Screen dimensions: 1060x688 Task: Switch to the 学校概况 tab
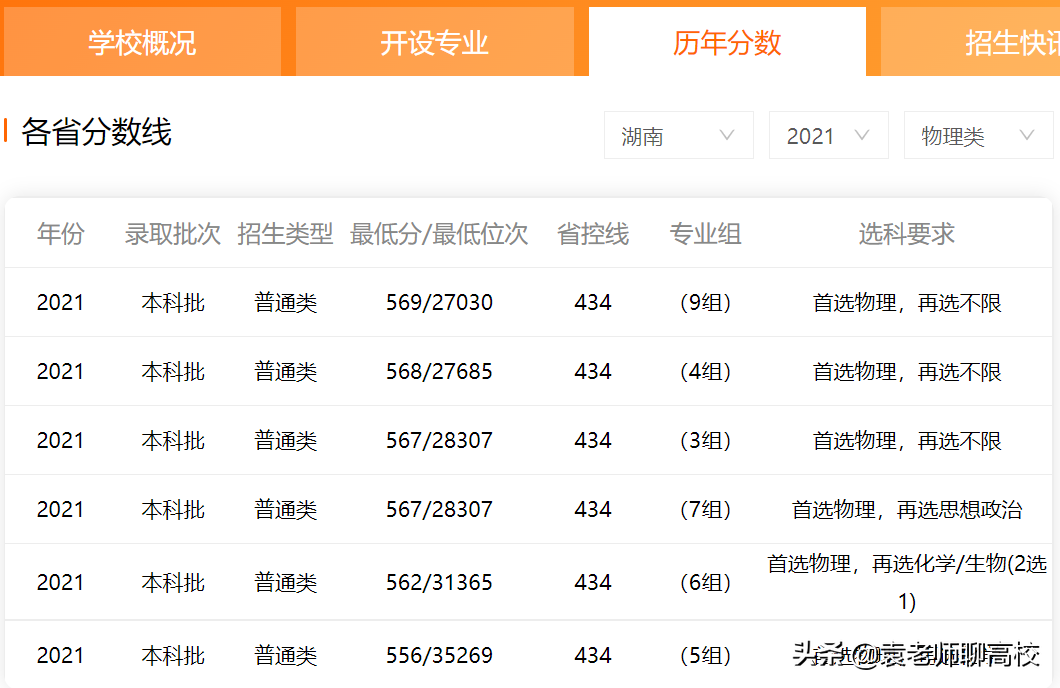coord(142,40)
